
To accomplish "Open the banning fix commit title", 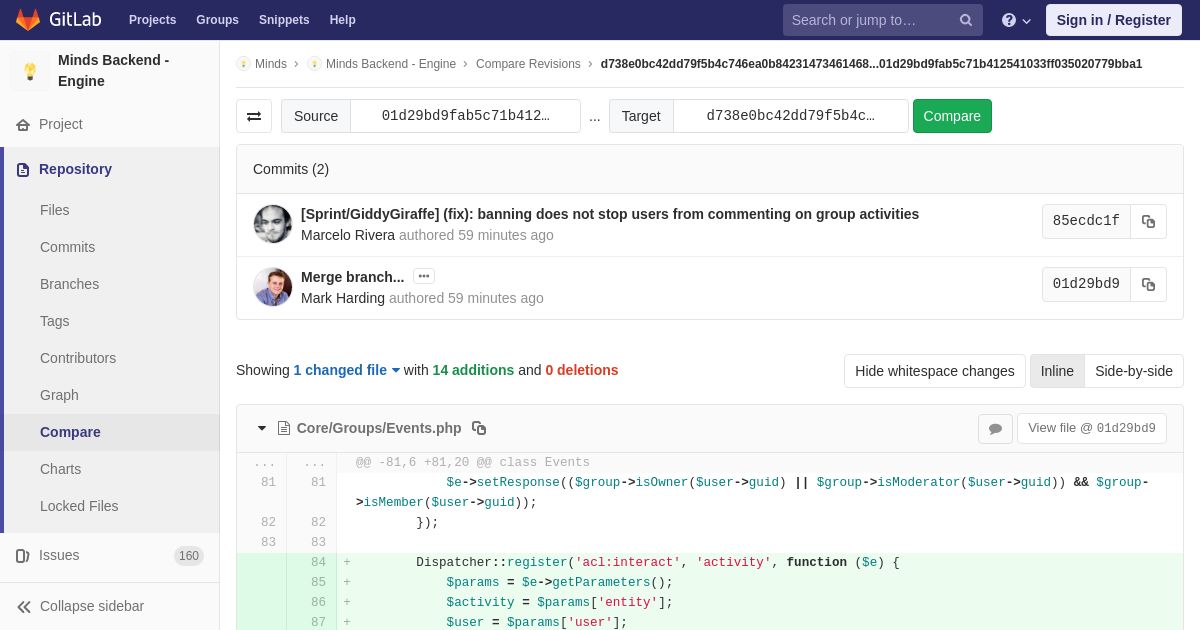I will tap(610, 214).
